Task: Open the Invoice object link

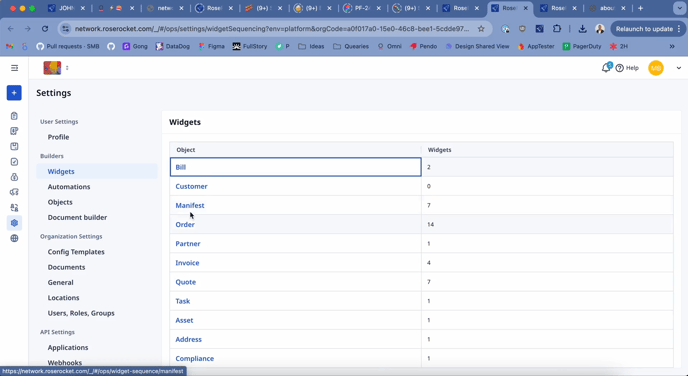Action: 187,263
